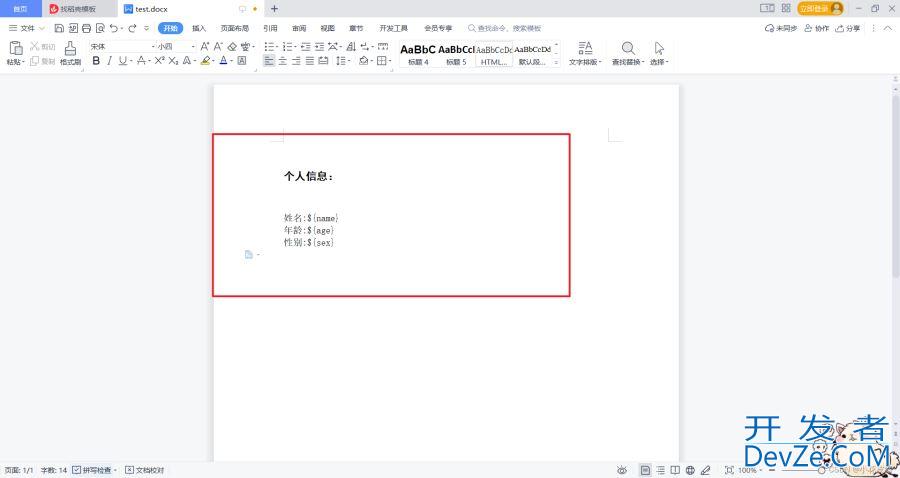Click the eye protection mode icon in status bar
900x478 pixels.
[x=622, y=470]
